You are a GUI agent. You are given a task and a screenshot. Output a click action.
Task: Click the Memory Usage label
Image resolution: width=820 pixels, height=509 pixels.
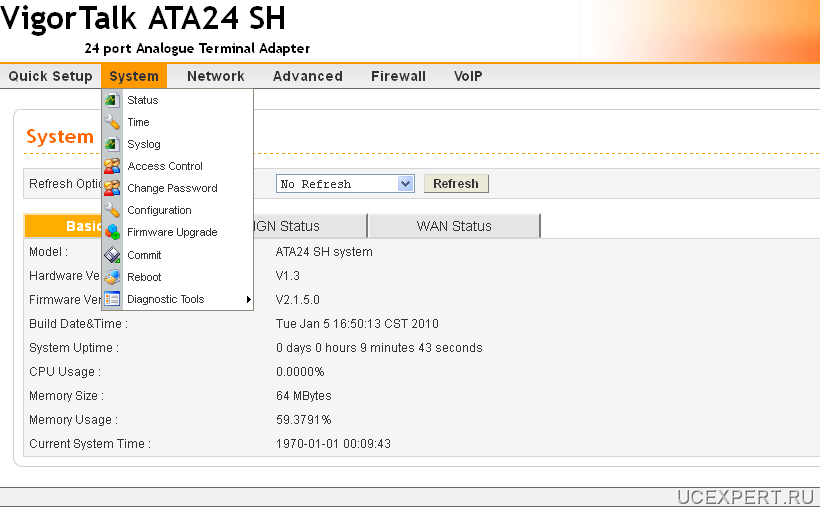73,420
